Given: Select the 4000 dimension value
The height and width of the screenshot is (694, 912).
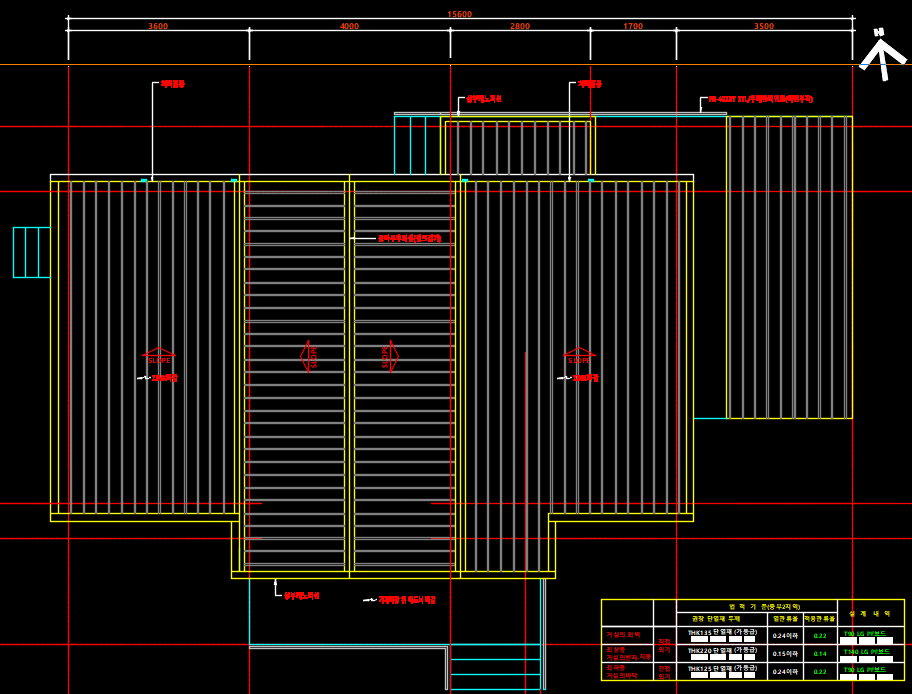Looking at the screenshot, I should click(349, 27).
